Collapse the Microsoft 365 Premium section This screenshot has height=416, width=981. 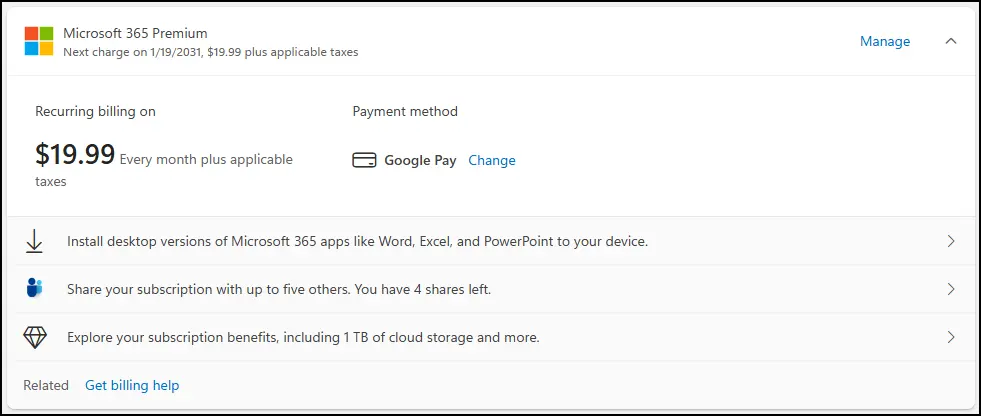(x=951, y=41)
